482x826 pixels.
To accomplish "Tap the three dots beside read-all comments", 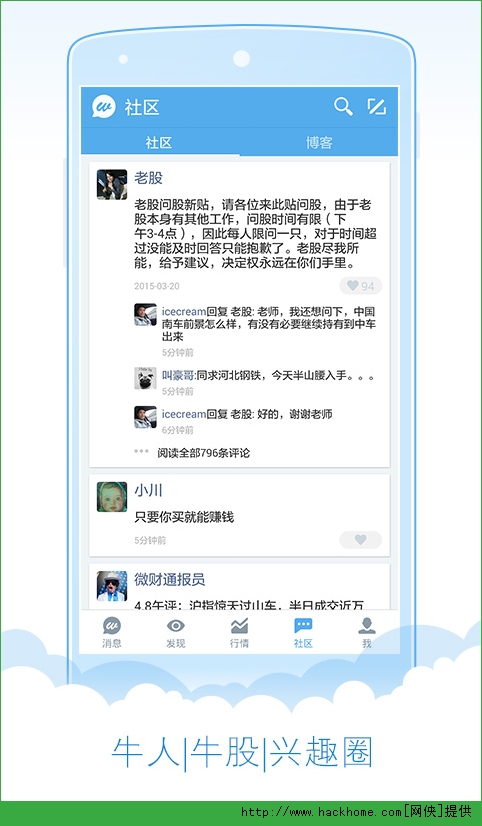I will point(141,451).
